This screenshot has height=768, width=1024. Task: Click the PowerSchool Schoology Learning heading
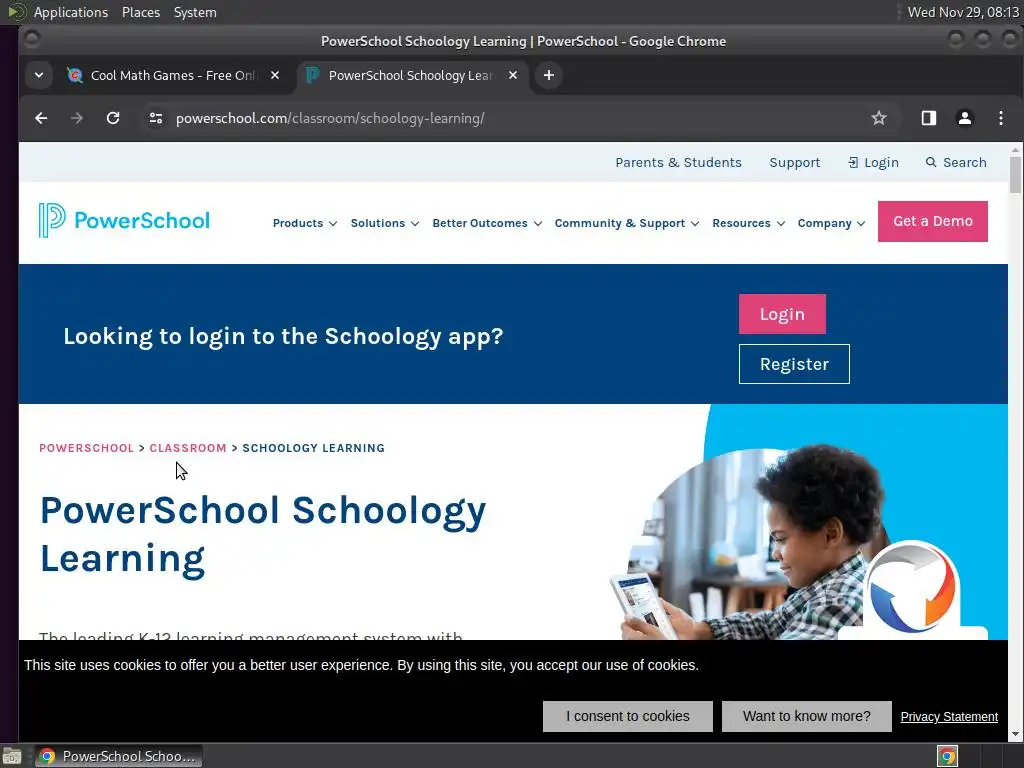click(x=263, y=535)
